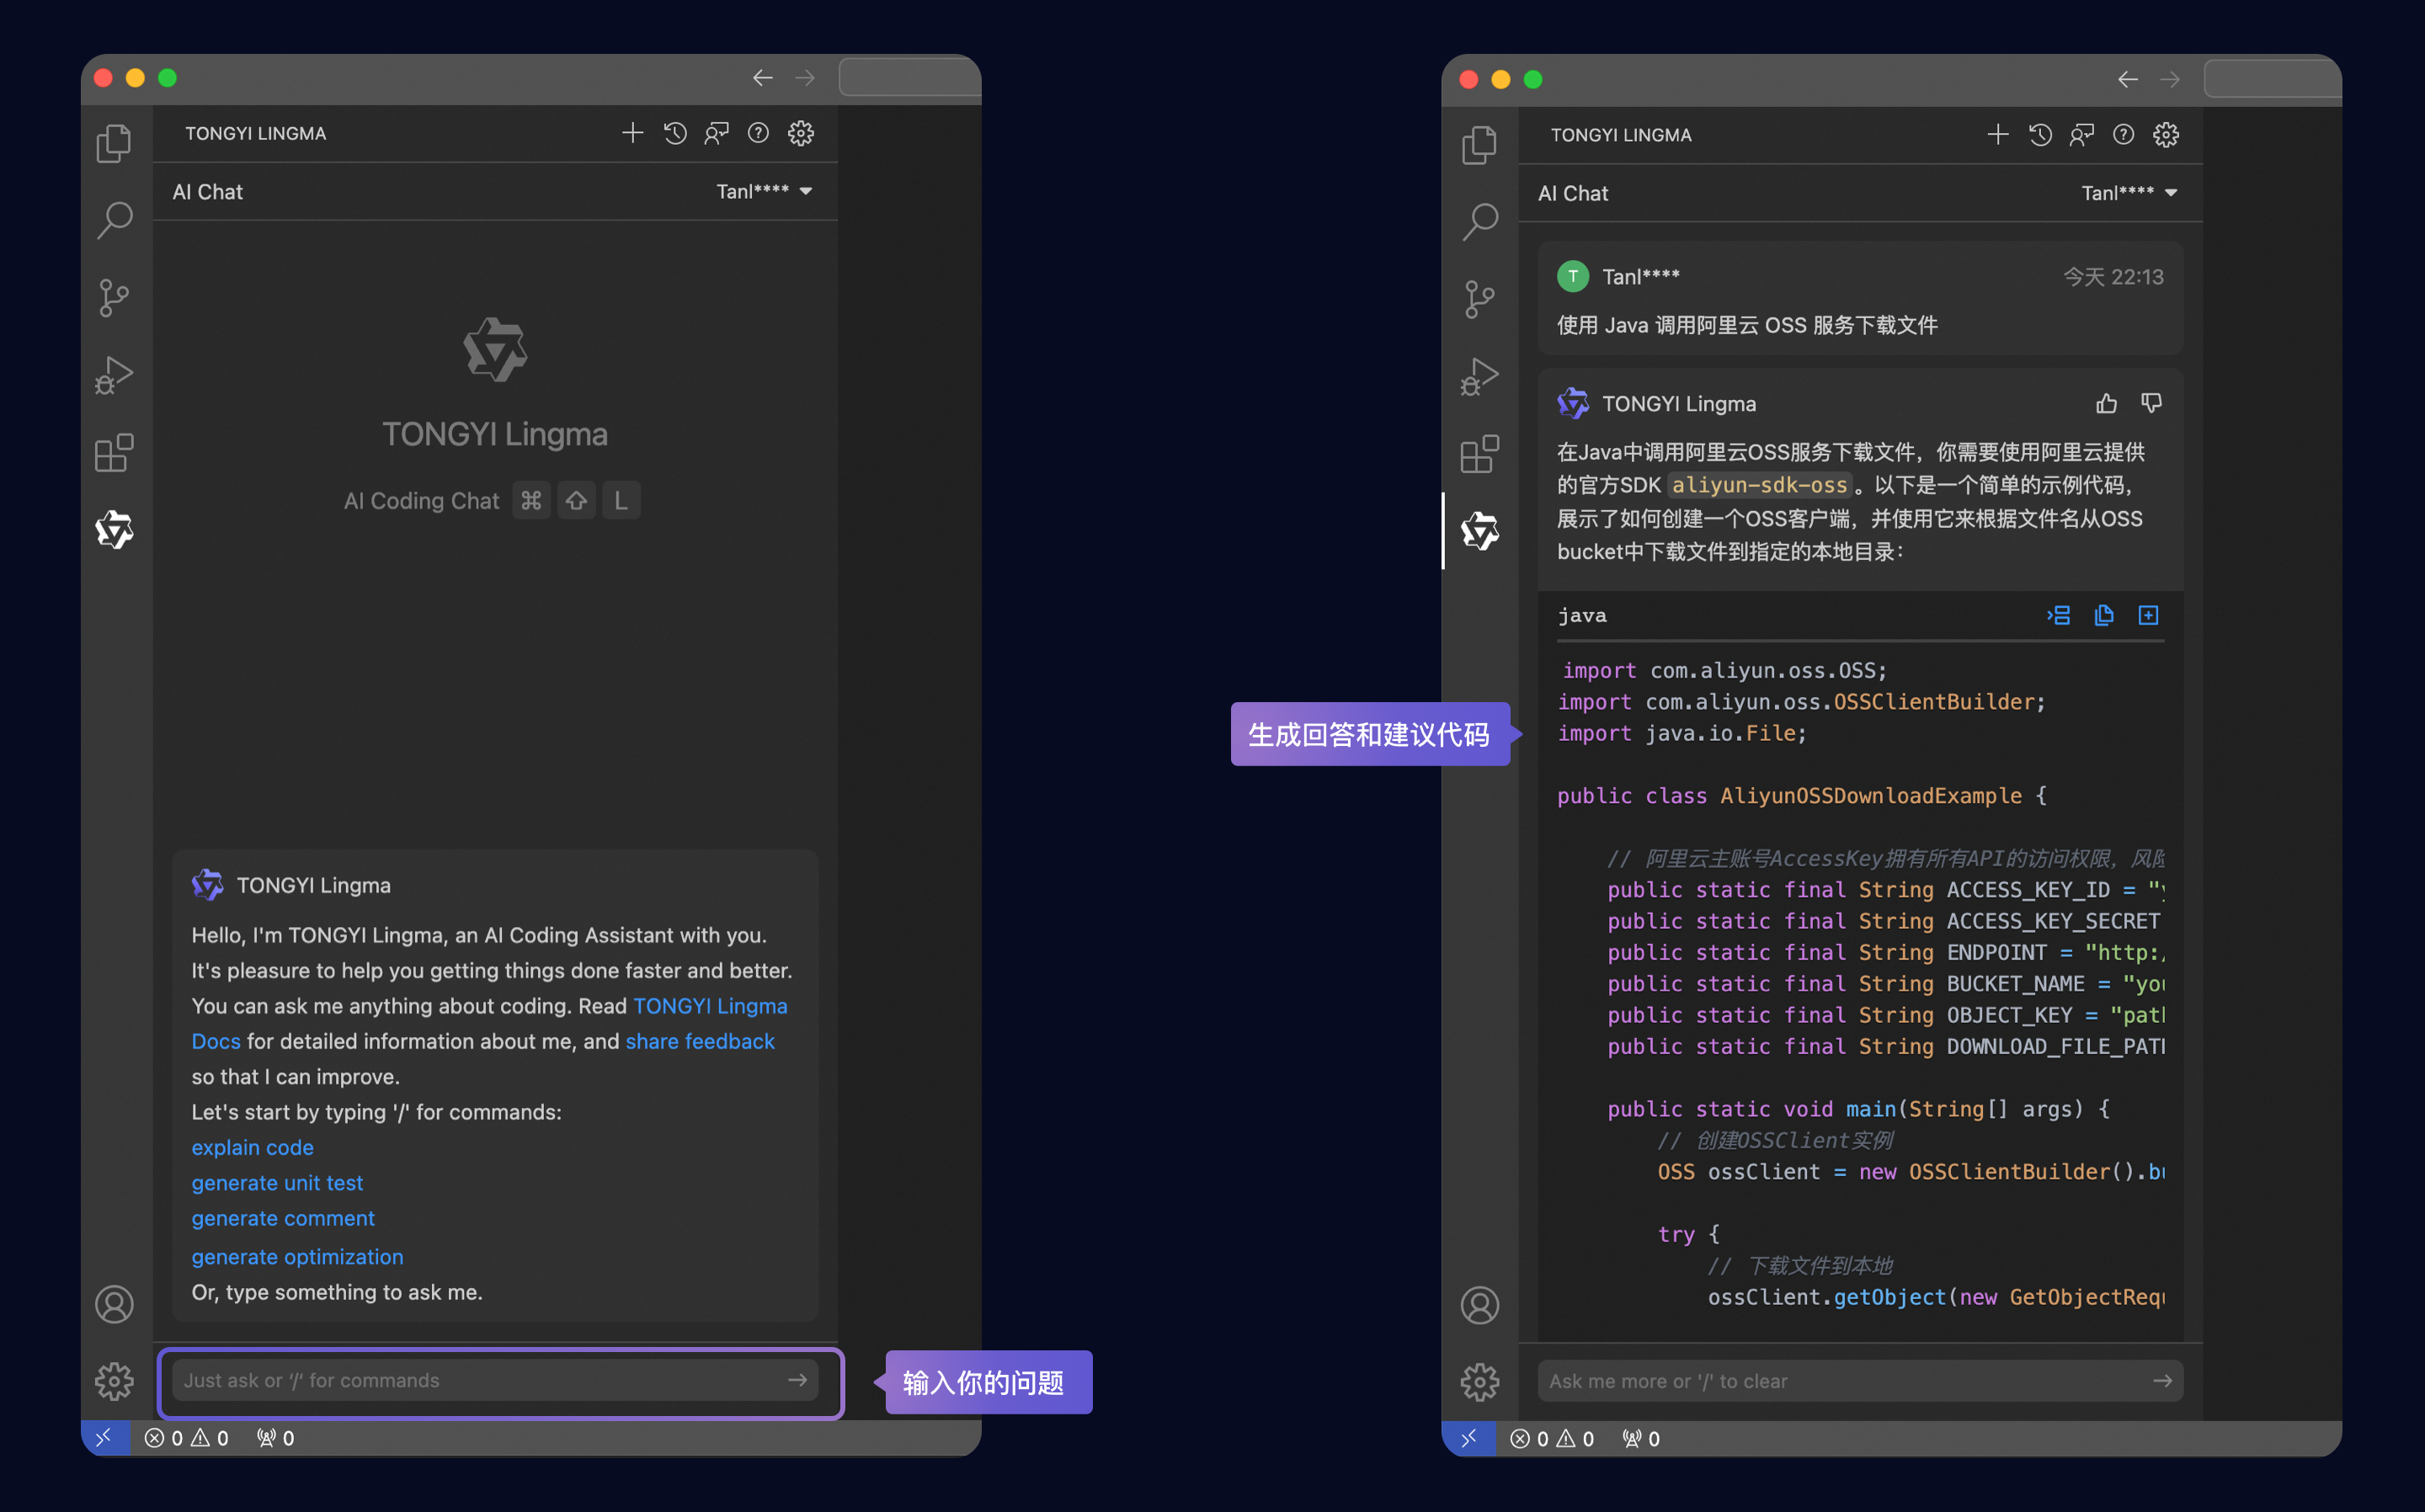
Task: Open errors and warnings in right status bar
Action: click(x=1552, y=1439)
